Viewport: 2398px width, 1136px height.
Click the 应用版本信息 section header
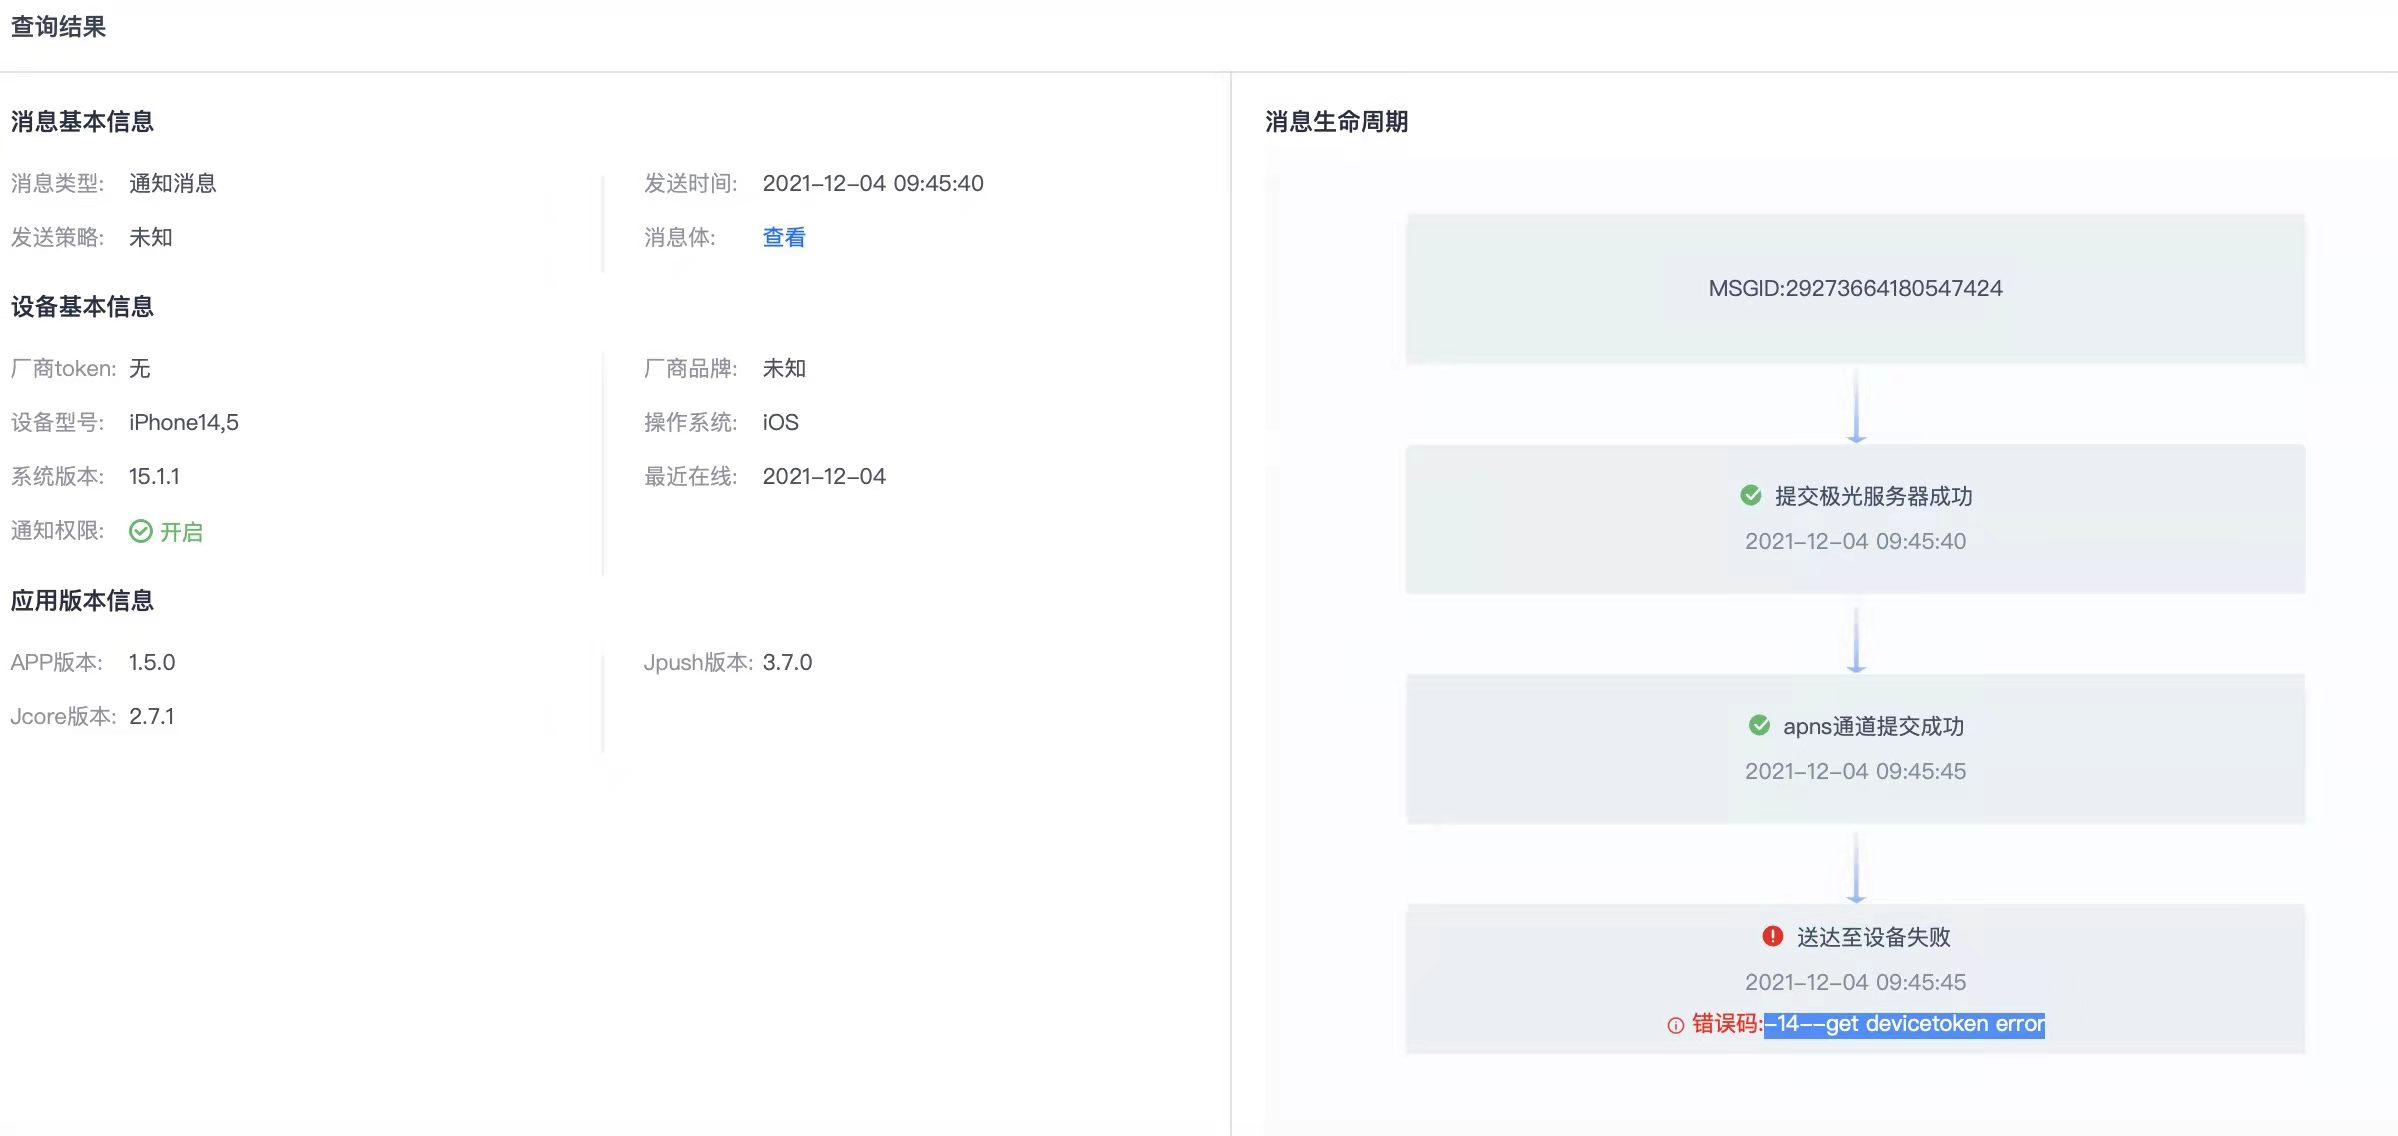click(82, 600)
